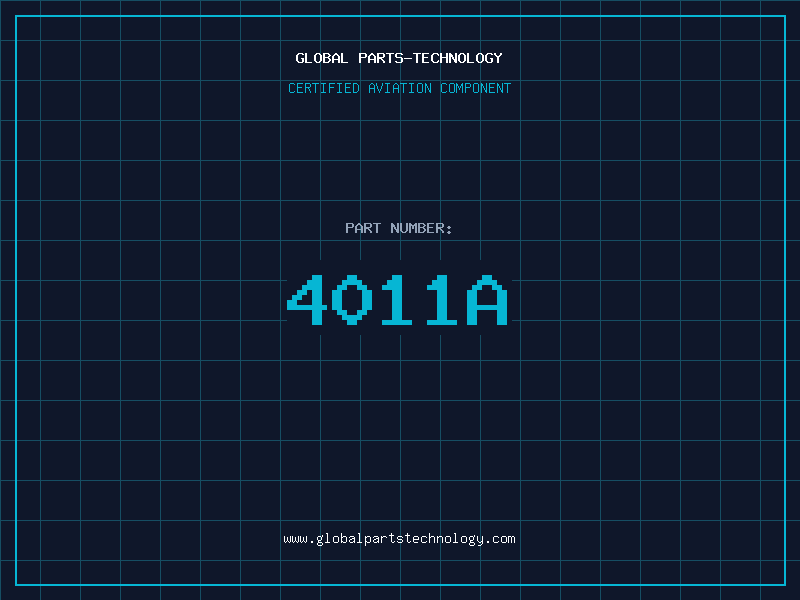Click the PART NUMBER: label
The image size is (800, 600).
point(399,228)
